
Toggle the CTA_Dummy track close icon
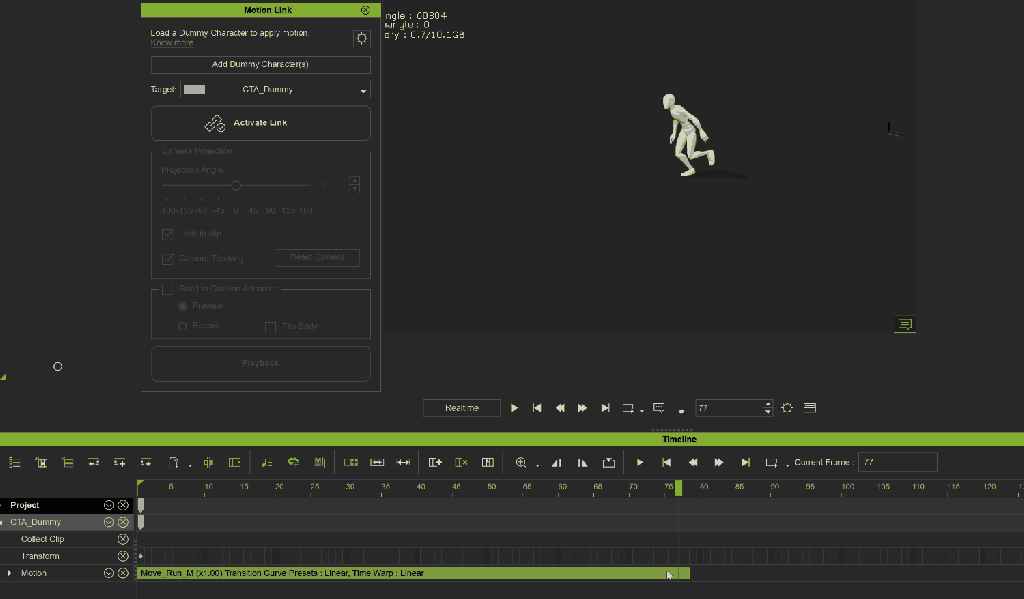tap(123, 522)
